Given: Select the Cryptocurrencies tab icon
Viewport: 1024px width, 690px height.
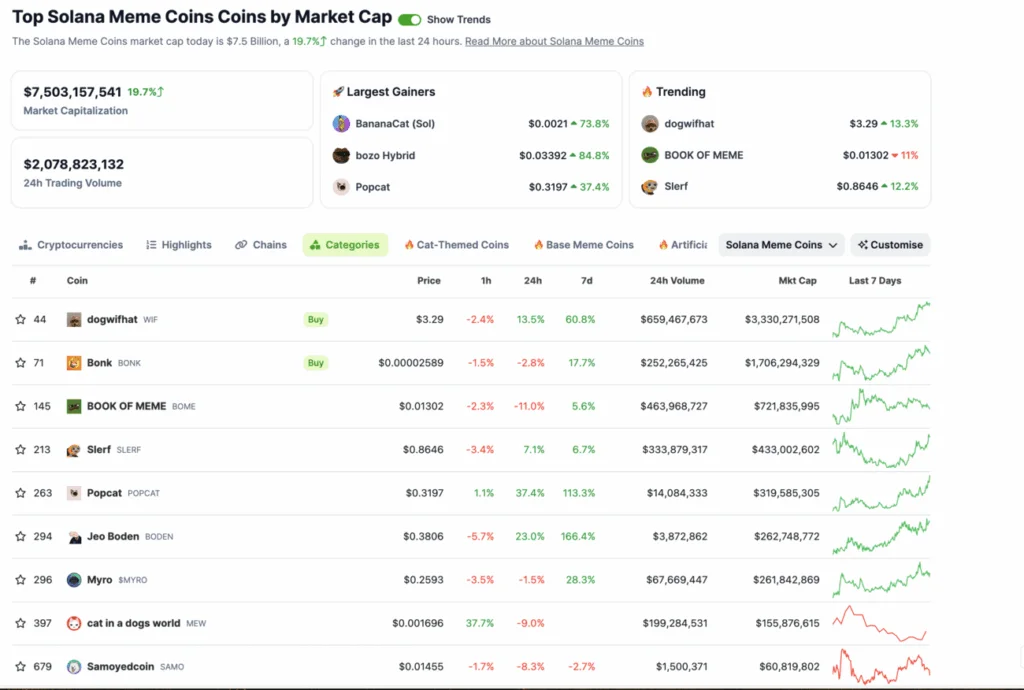Looking at the screenshot, I should coord(24,244).
